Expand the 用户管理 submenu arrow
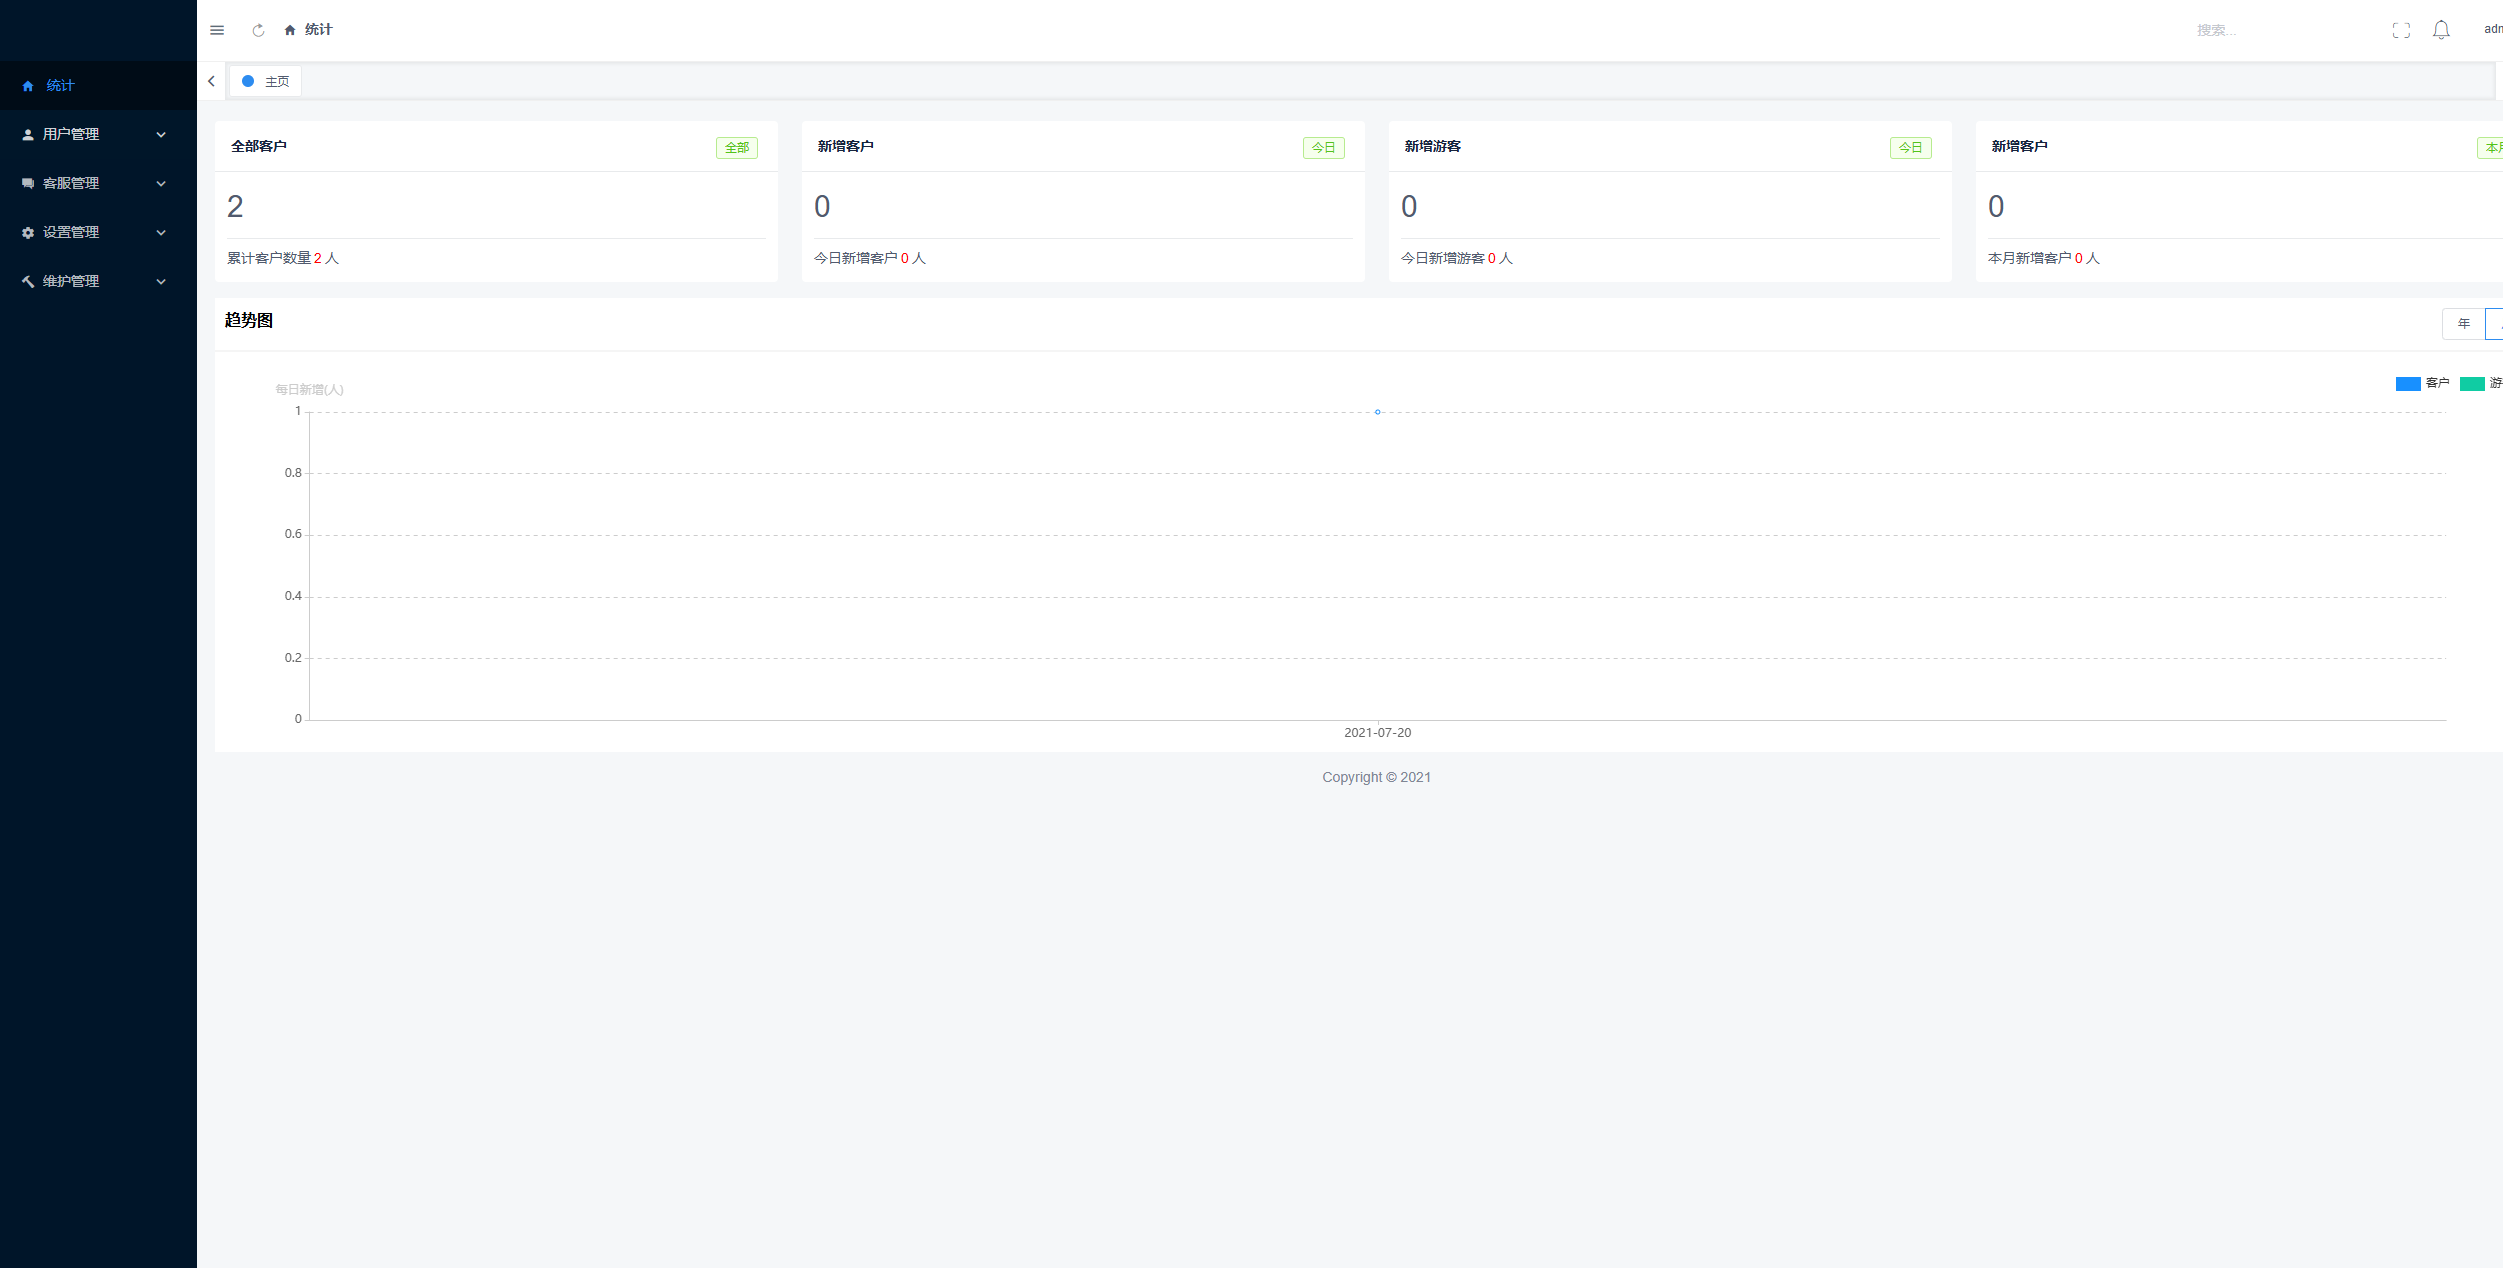 (x=161, y=134)
